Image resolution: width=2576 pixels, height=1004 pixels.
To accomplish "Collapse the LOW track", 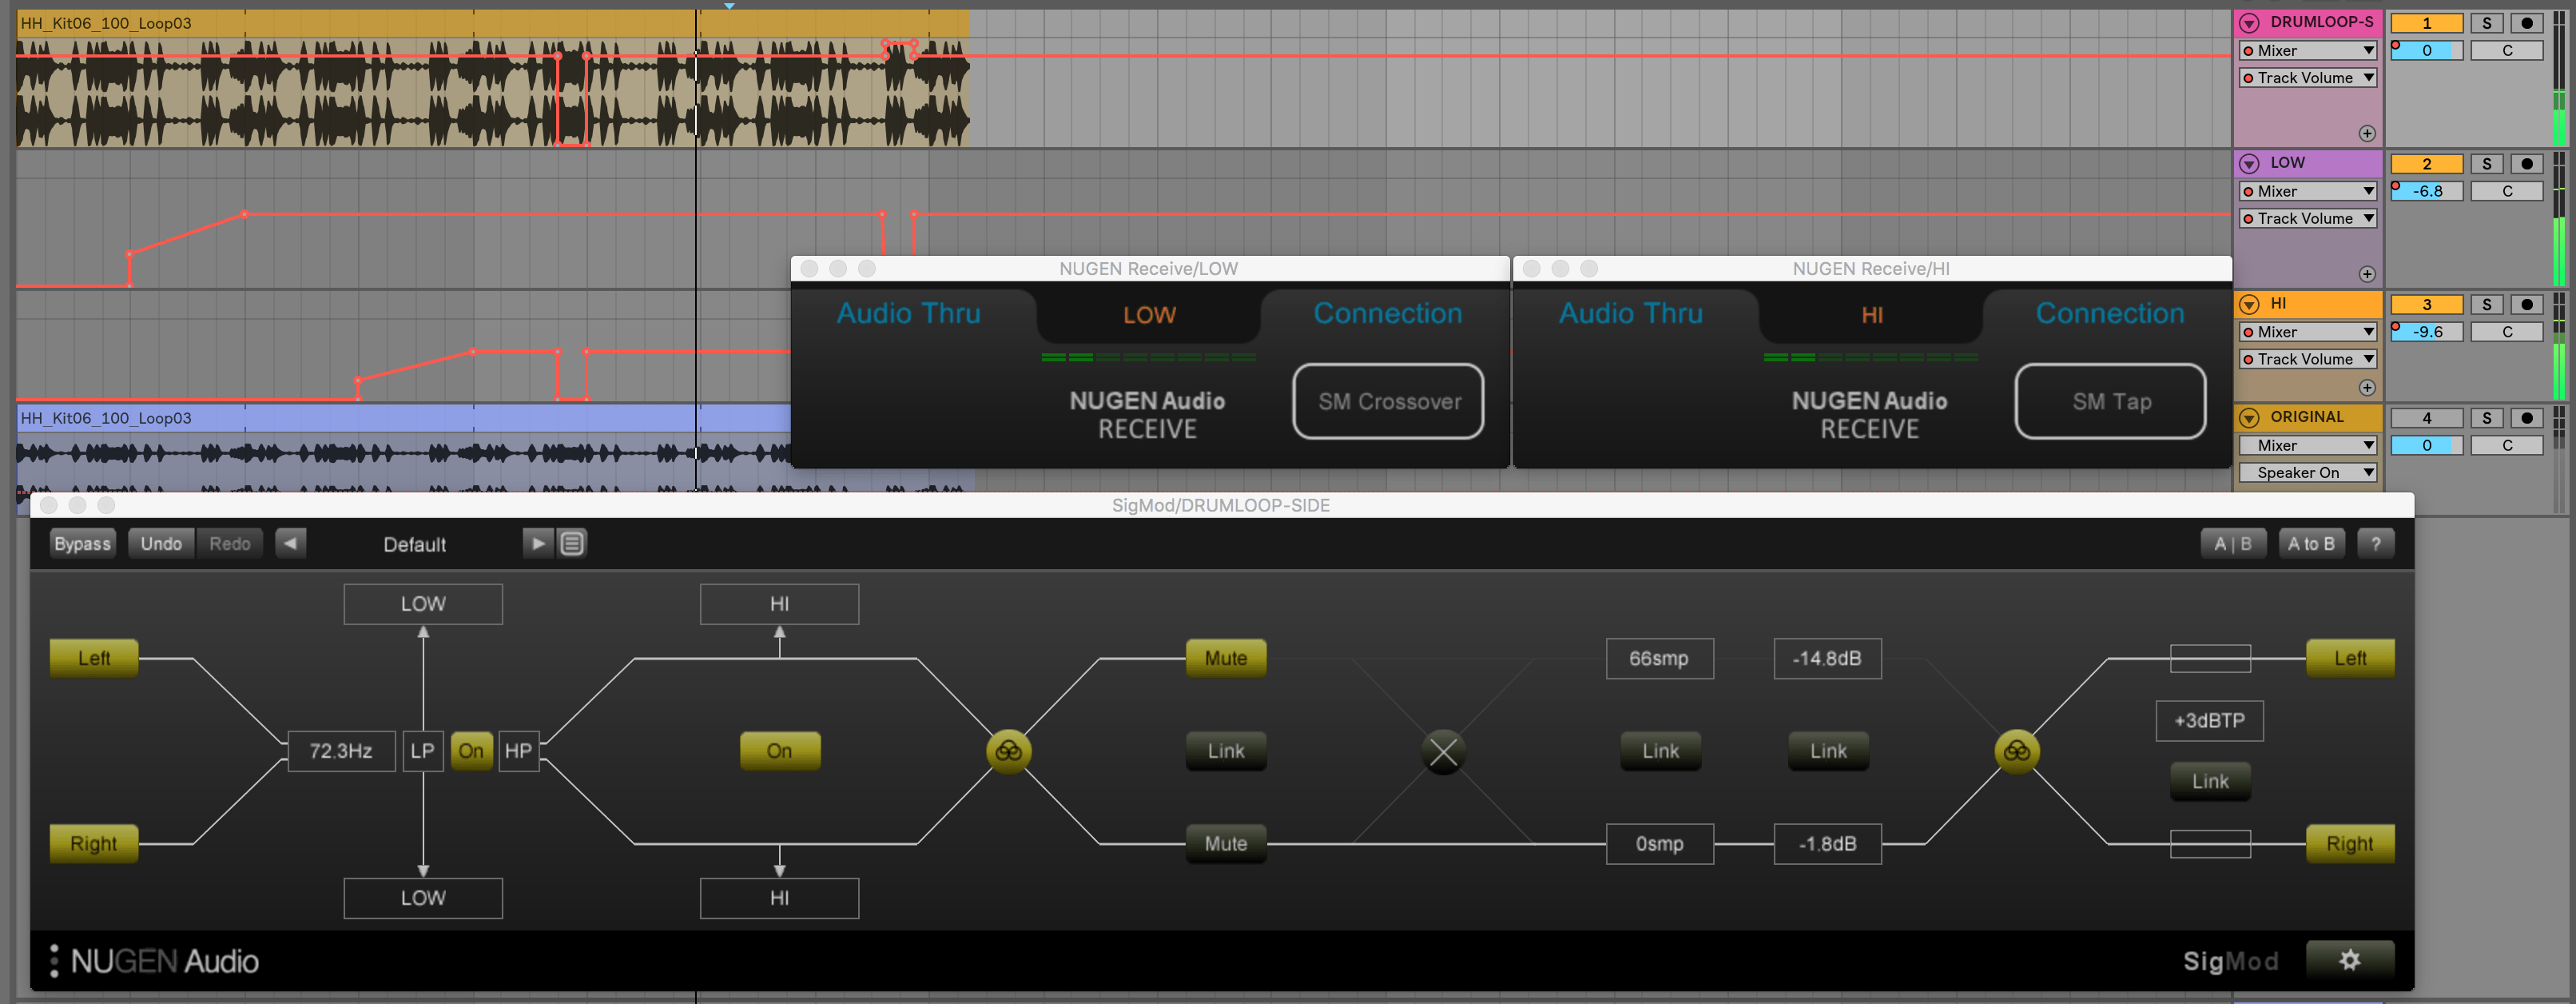I will pos(2249,164).
